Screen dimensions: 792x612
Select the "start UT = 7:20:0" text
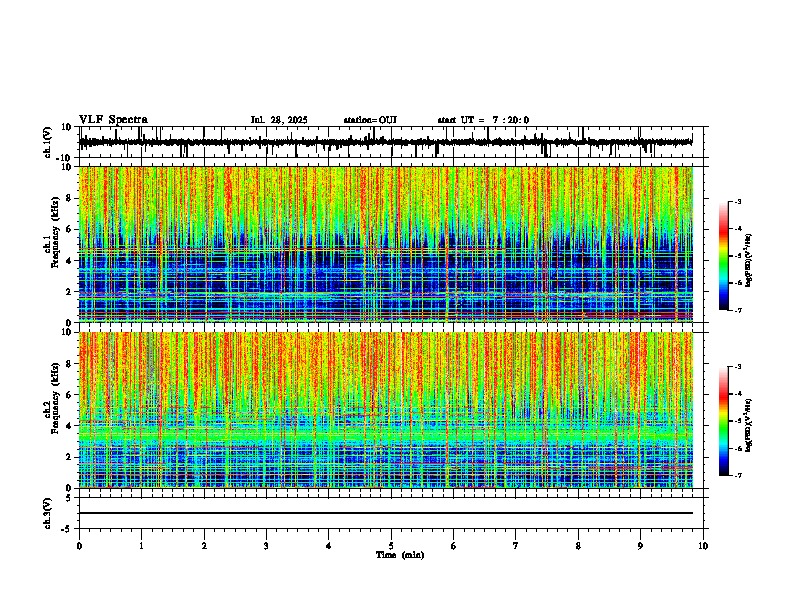(x=483, y=120)
